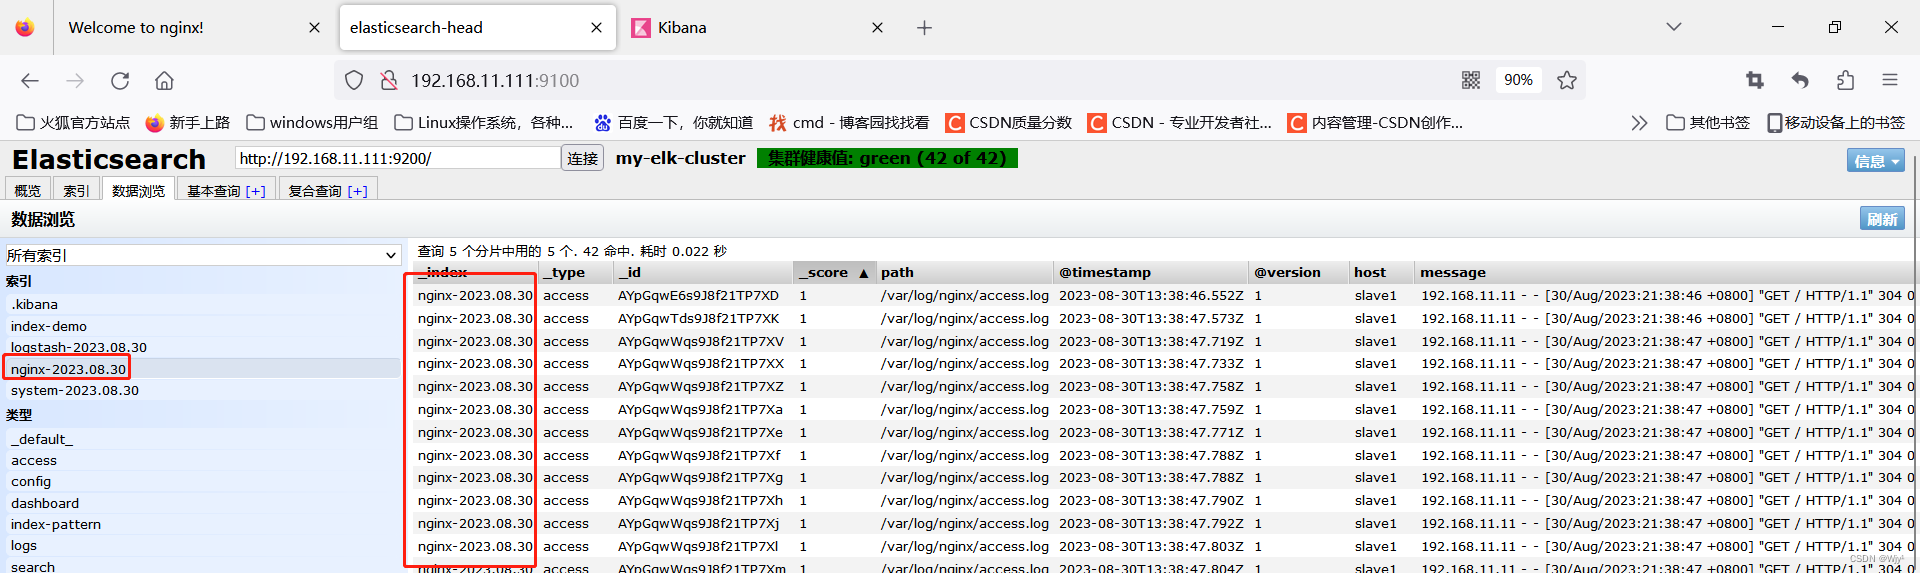Image resolution: width=1920 pixels, height=573 pixels.
Task: Open the 所有索引 index dropdown
Action: tap(203, 255)
